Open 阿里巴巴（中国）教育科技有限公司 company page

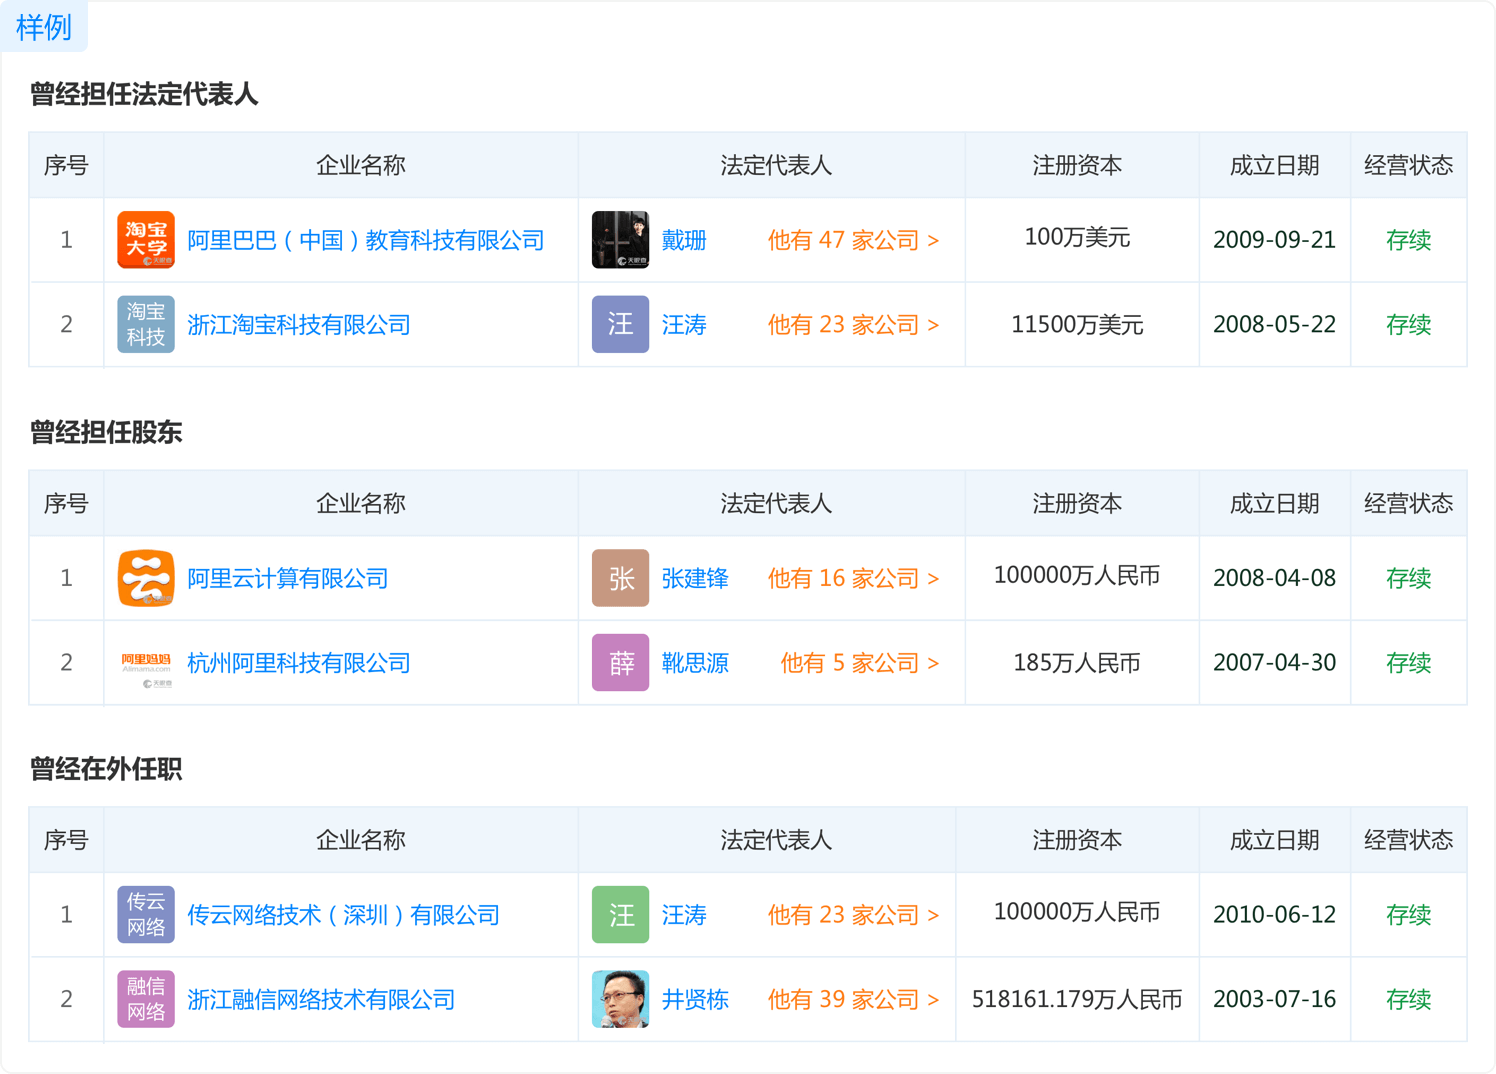click(x=368, y=239)
